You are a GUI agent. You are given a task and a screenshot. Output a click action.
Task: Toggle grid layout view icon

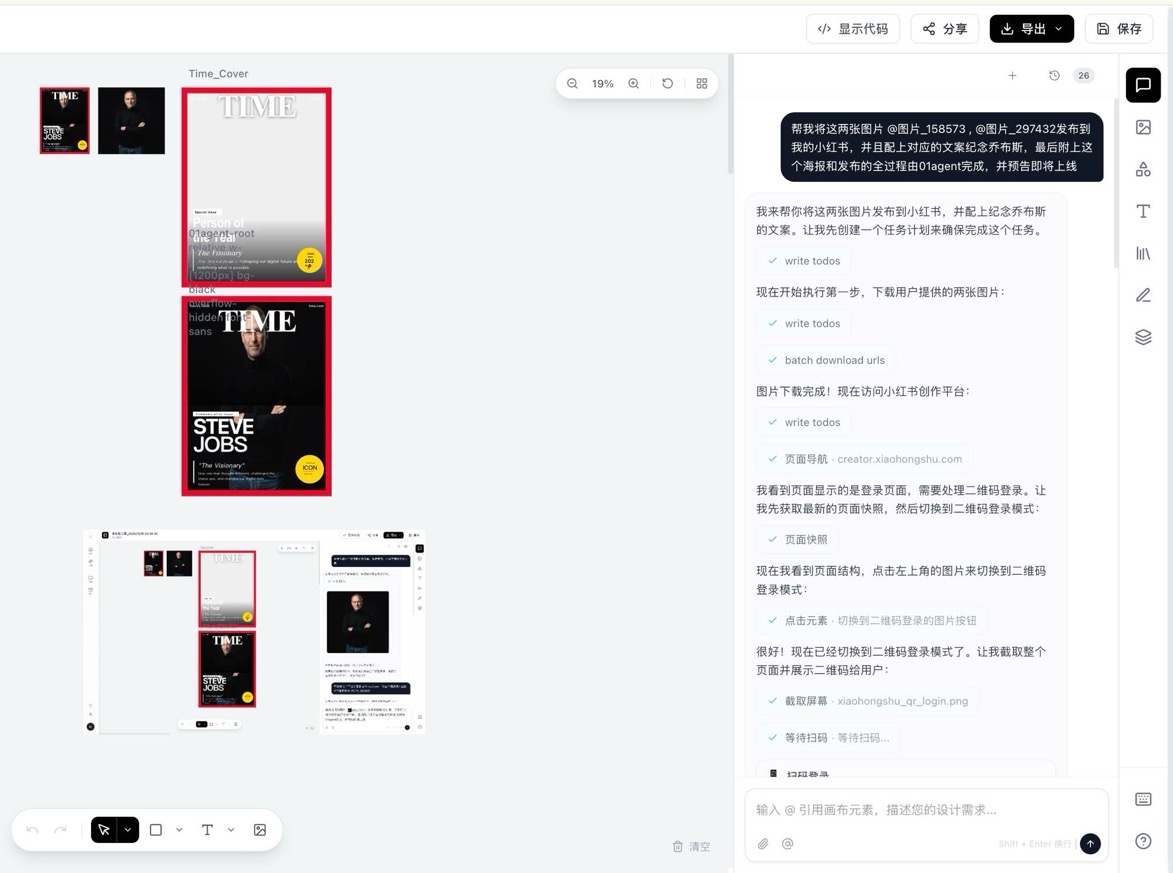(x=702, y=84)
